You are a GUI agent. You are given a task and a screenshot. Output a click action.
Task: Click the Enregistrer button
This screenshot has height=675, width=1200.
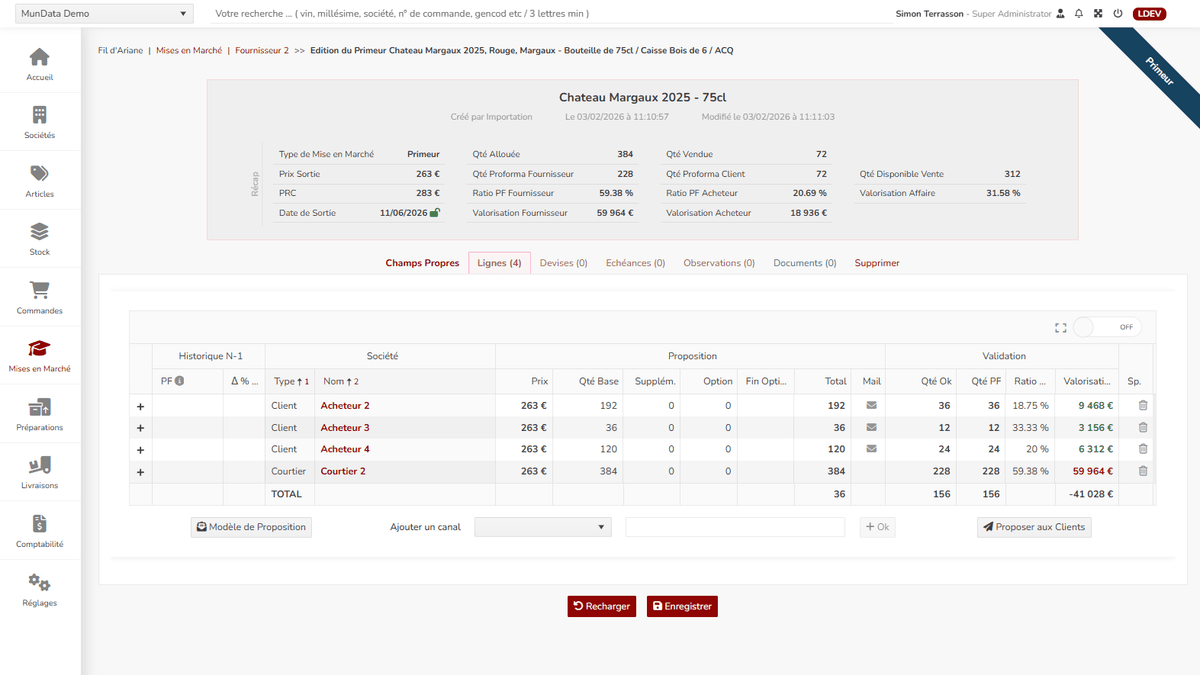682,606
